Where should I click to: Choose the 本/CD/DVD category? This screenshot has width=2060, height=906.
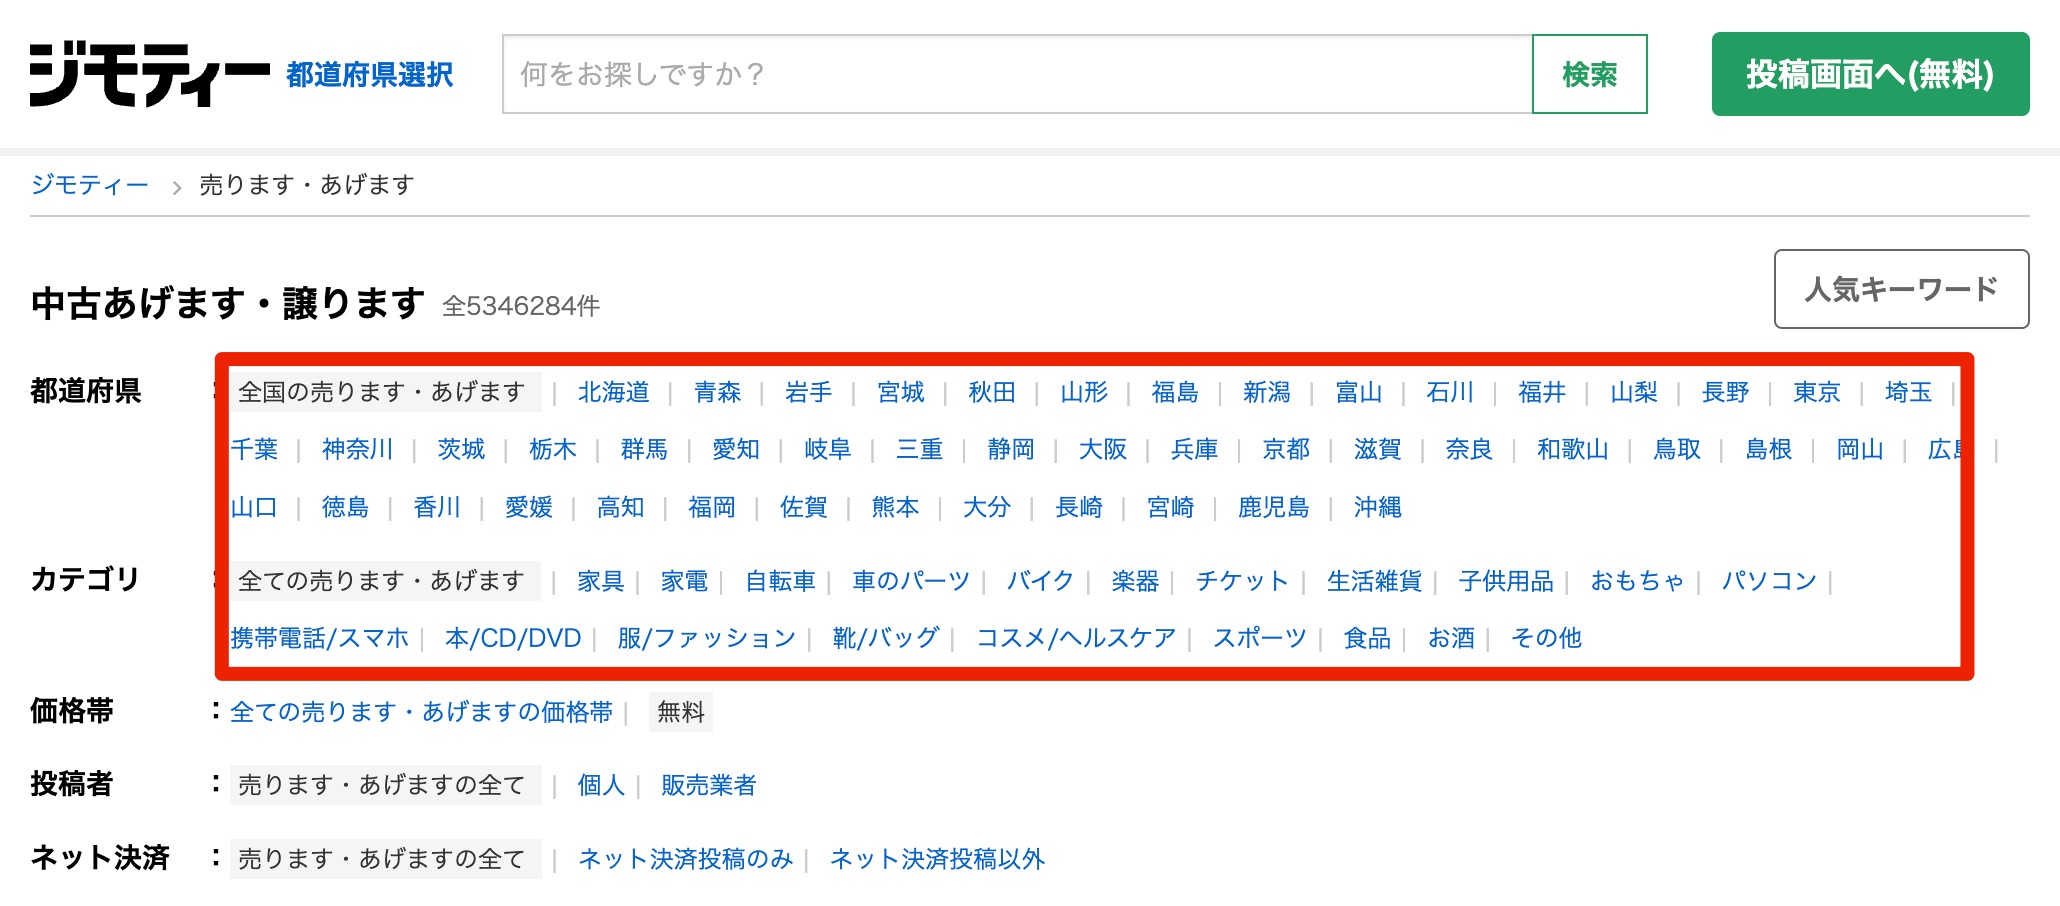[x=513, y=638]
